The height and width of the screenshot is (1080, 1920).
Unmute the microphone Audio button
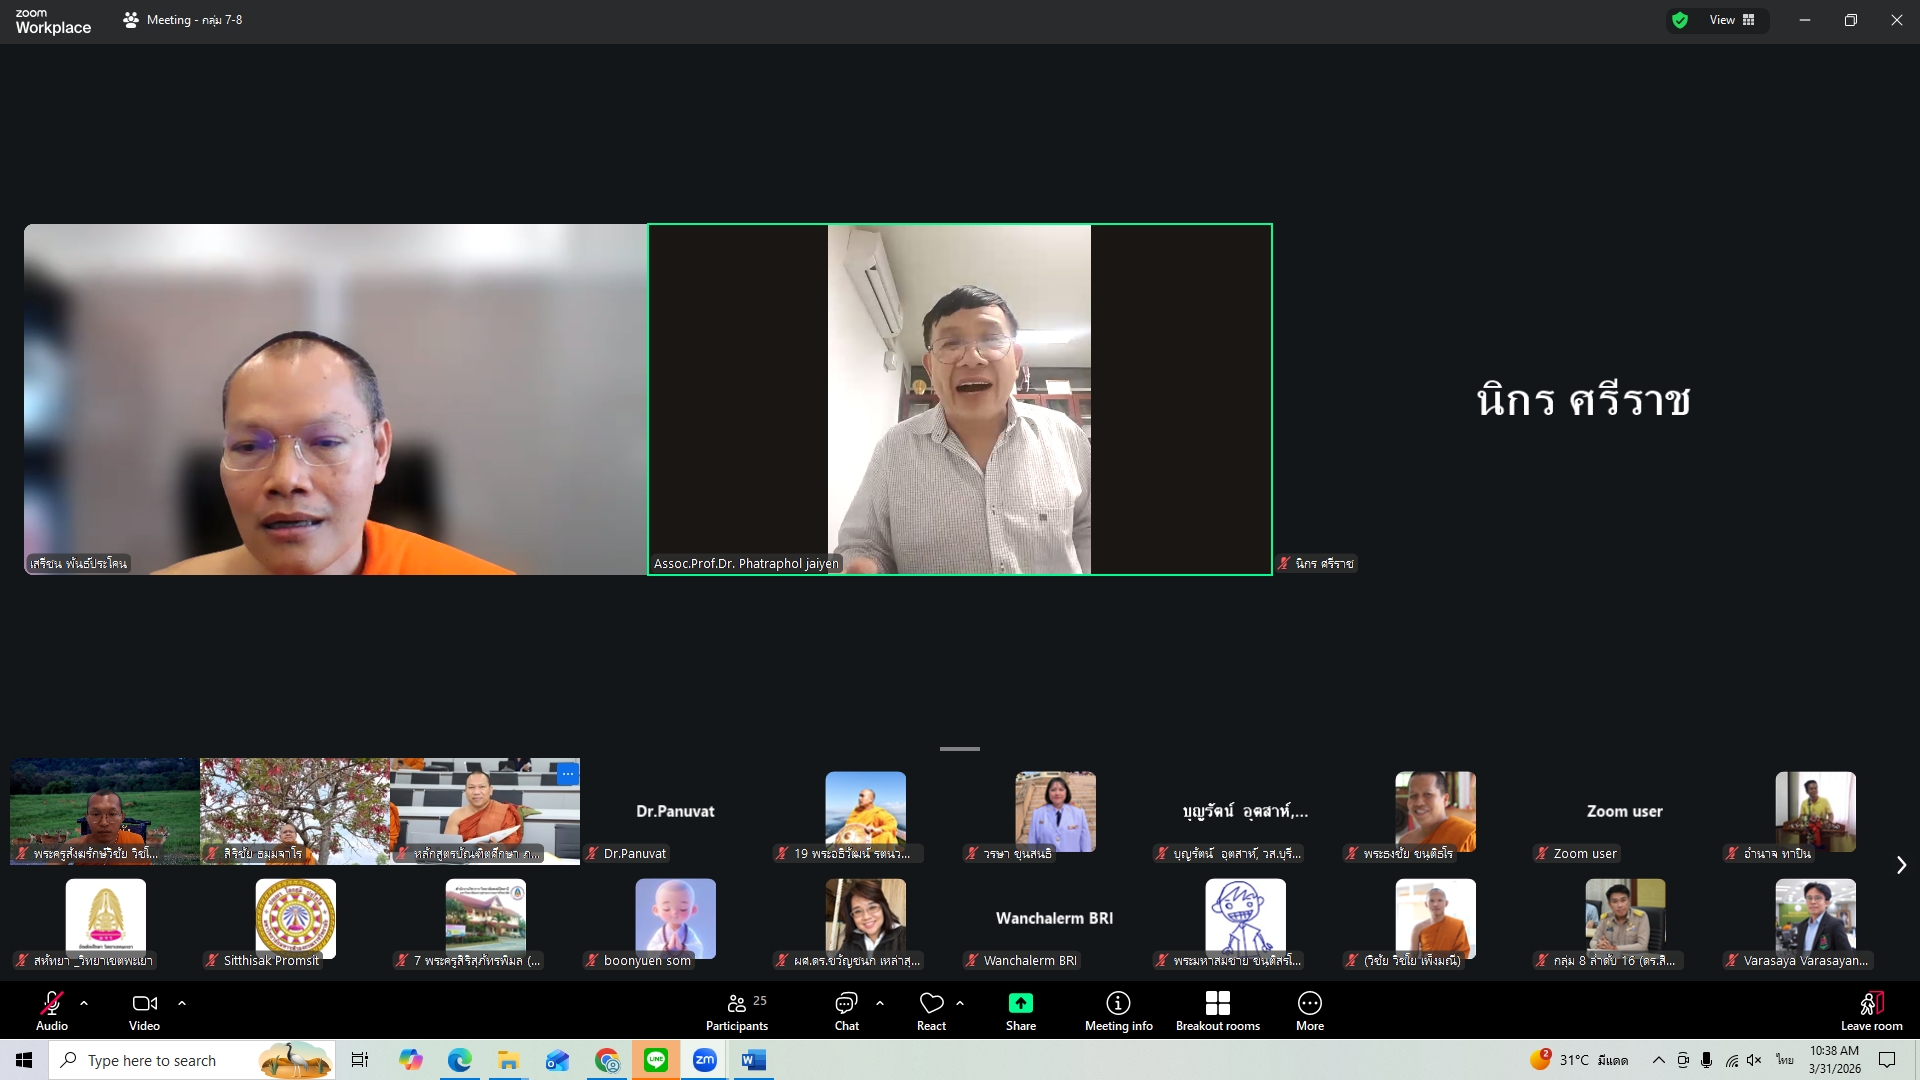52,1010
